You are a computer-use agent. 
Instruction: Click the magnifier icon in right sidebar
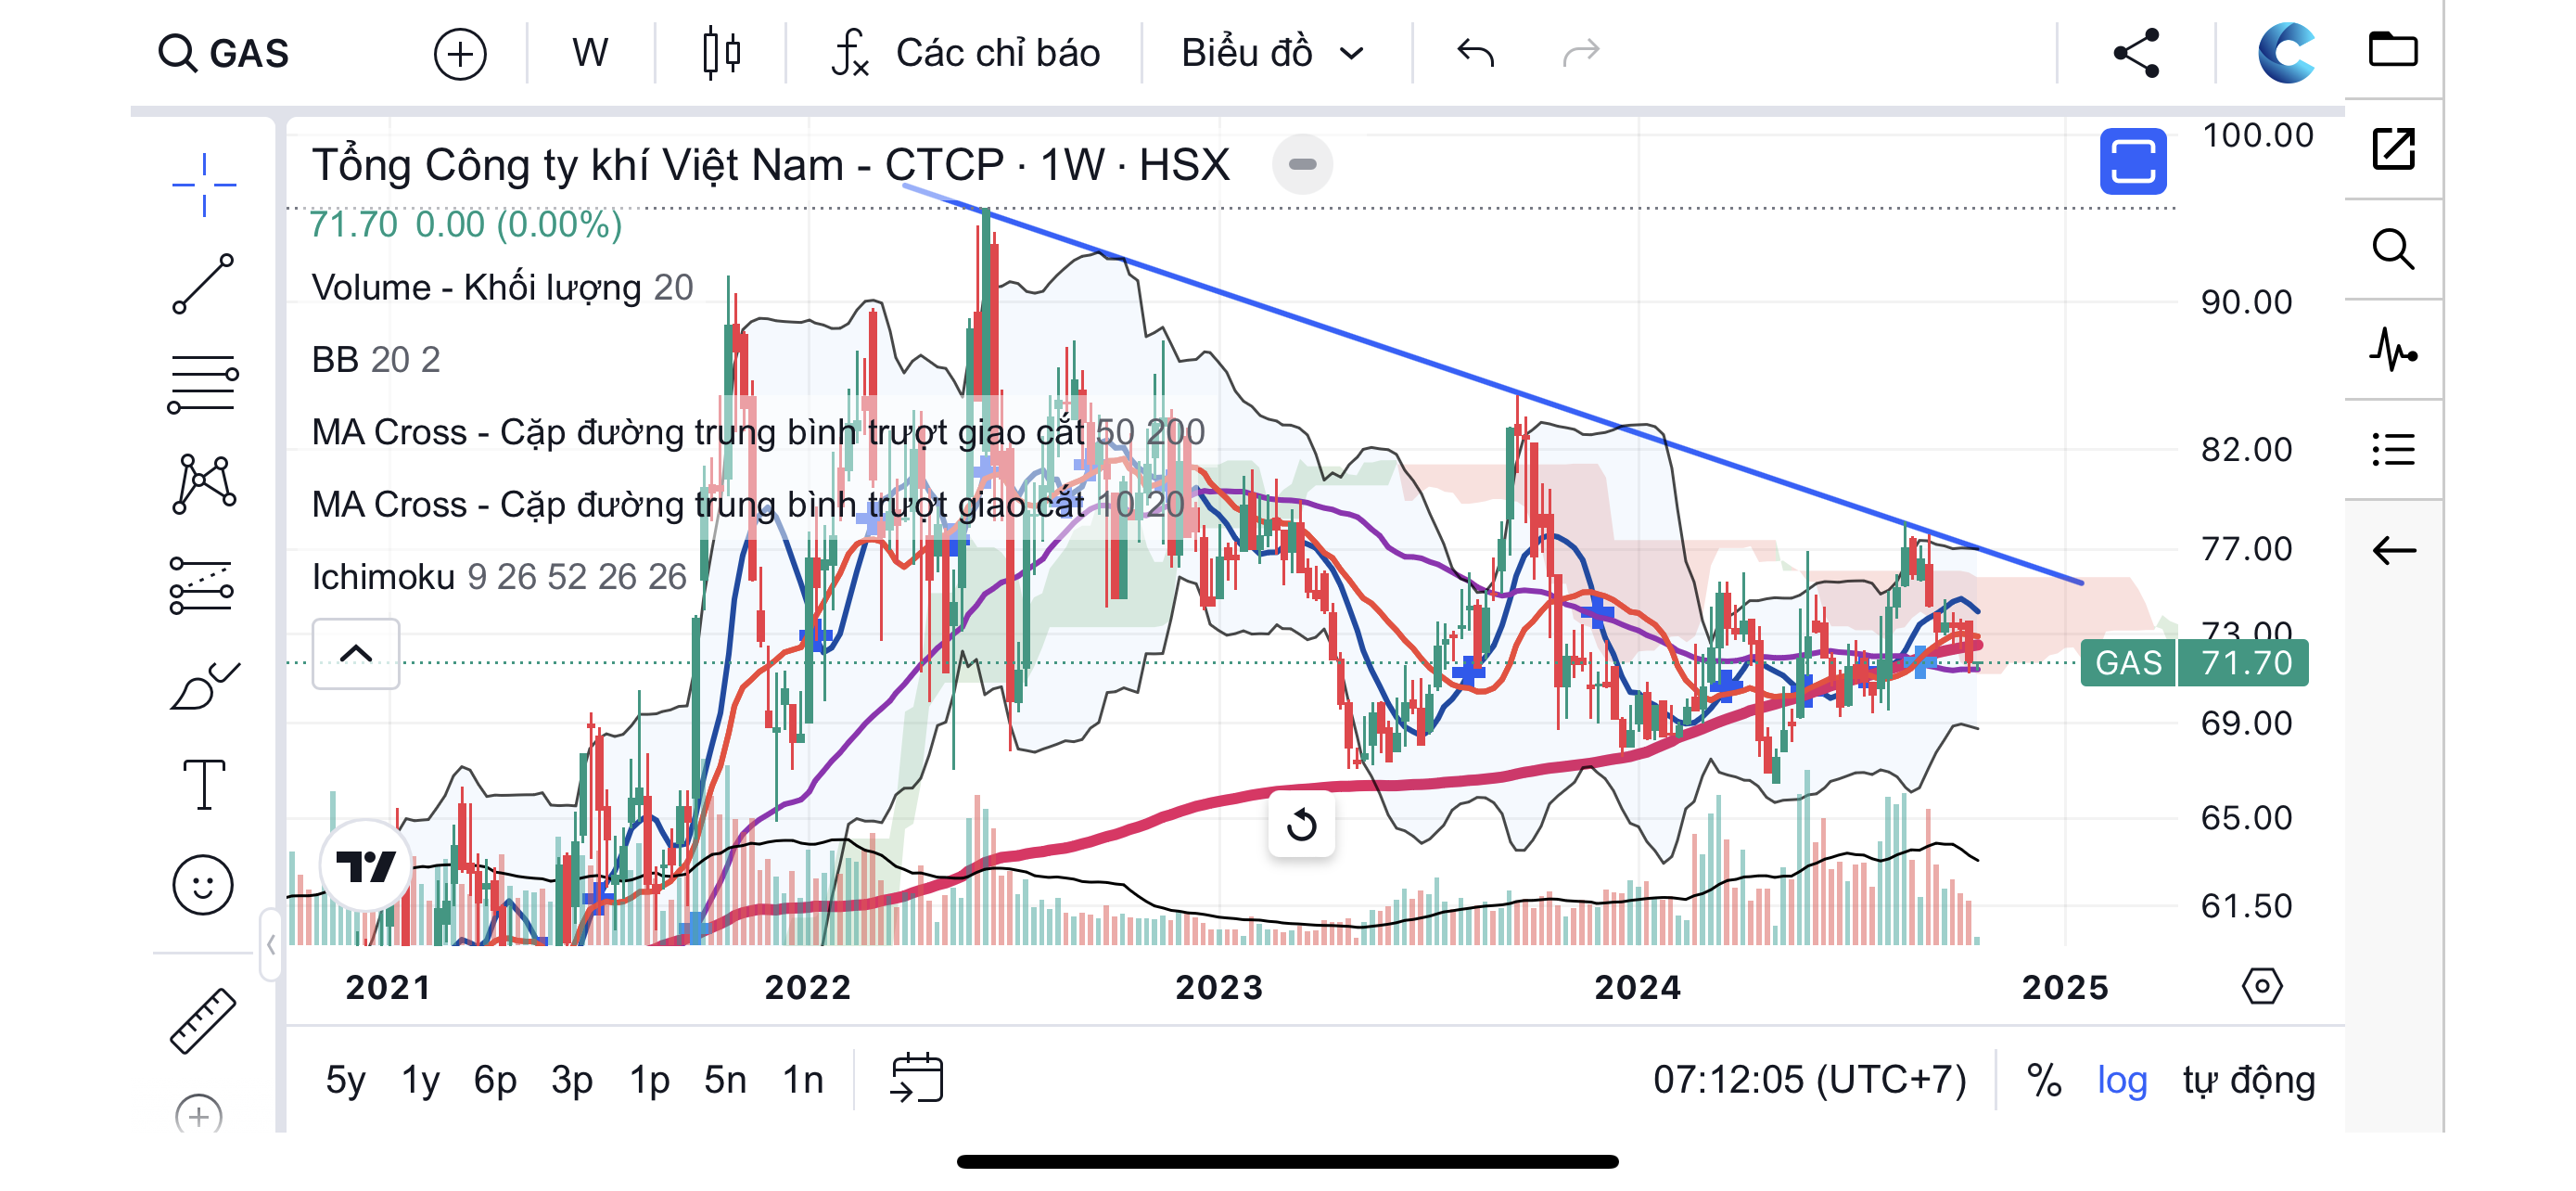[2393, 249]
